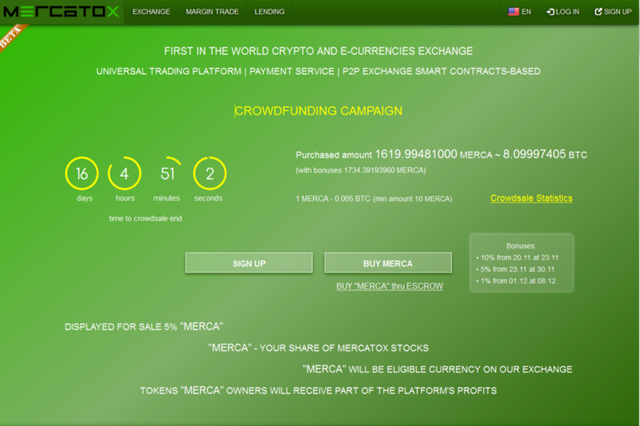Click the 16 days countdown circle

(x=82, y=173)
